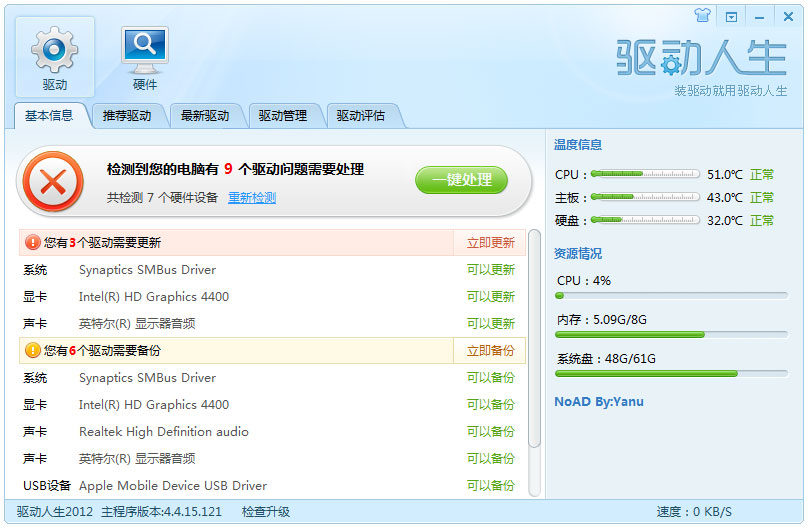Click yellow exclamation icon beside 驱动需要备份
This screenshot has width=809, height=528.
tap(32, 350)
